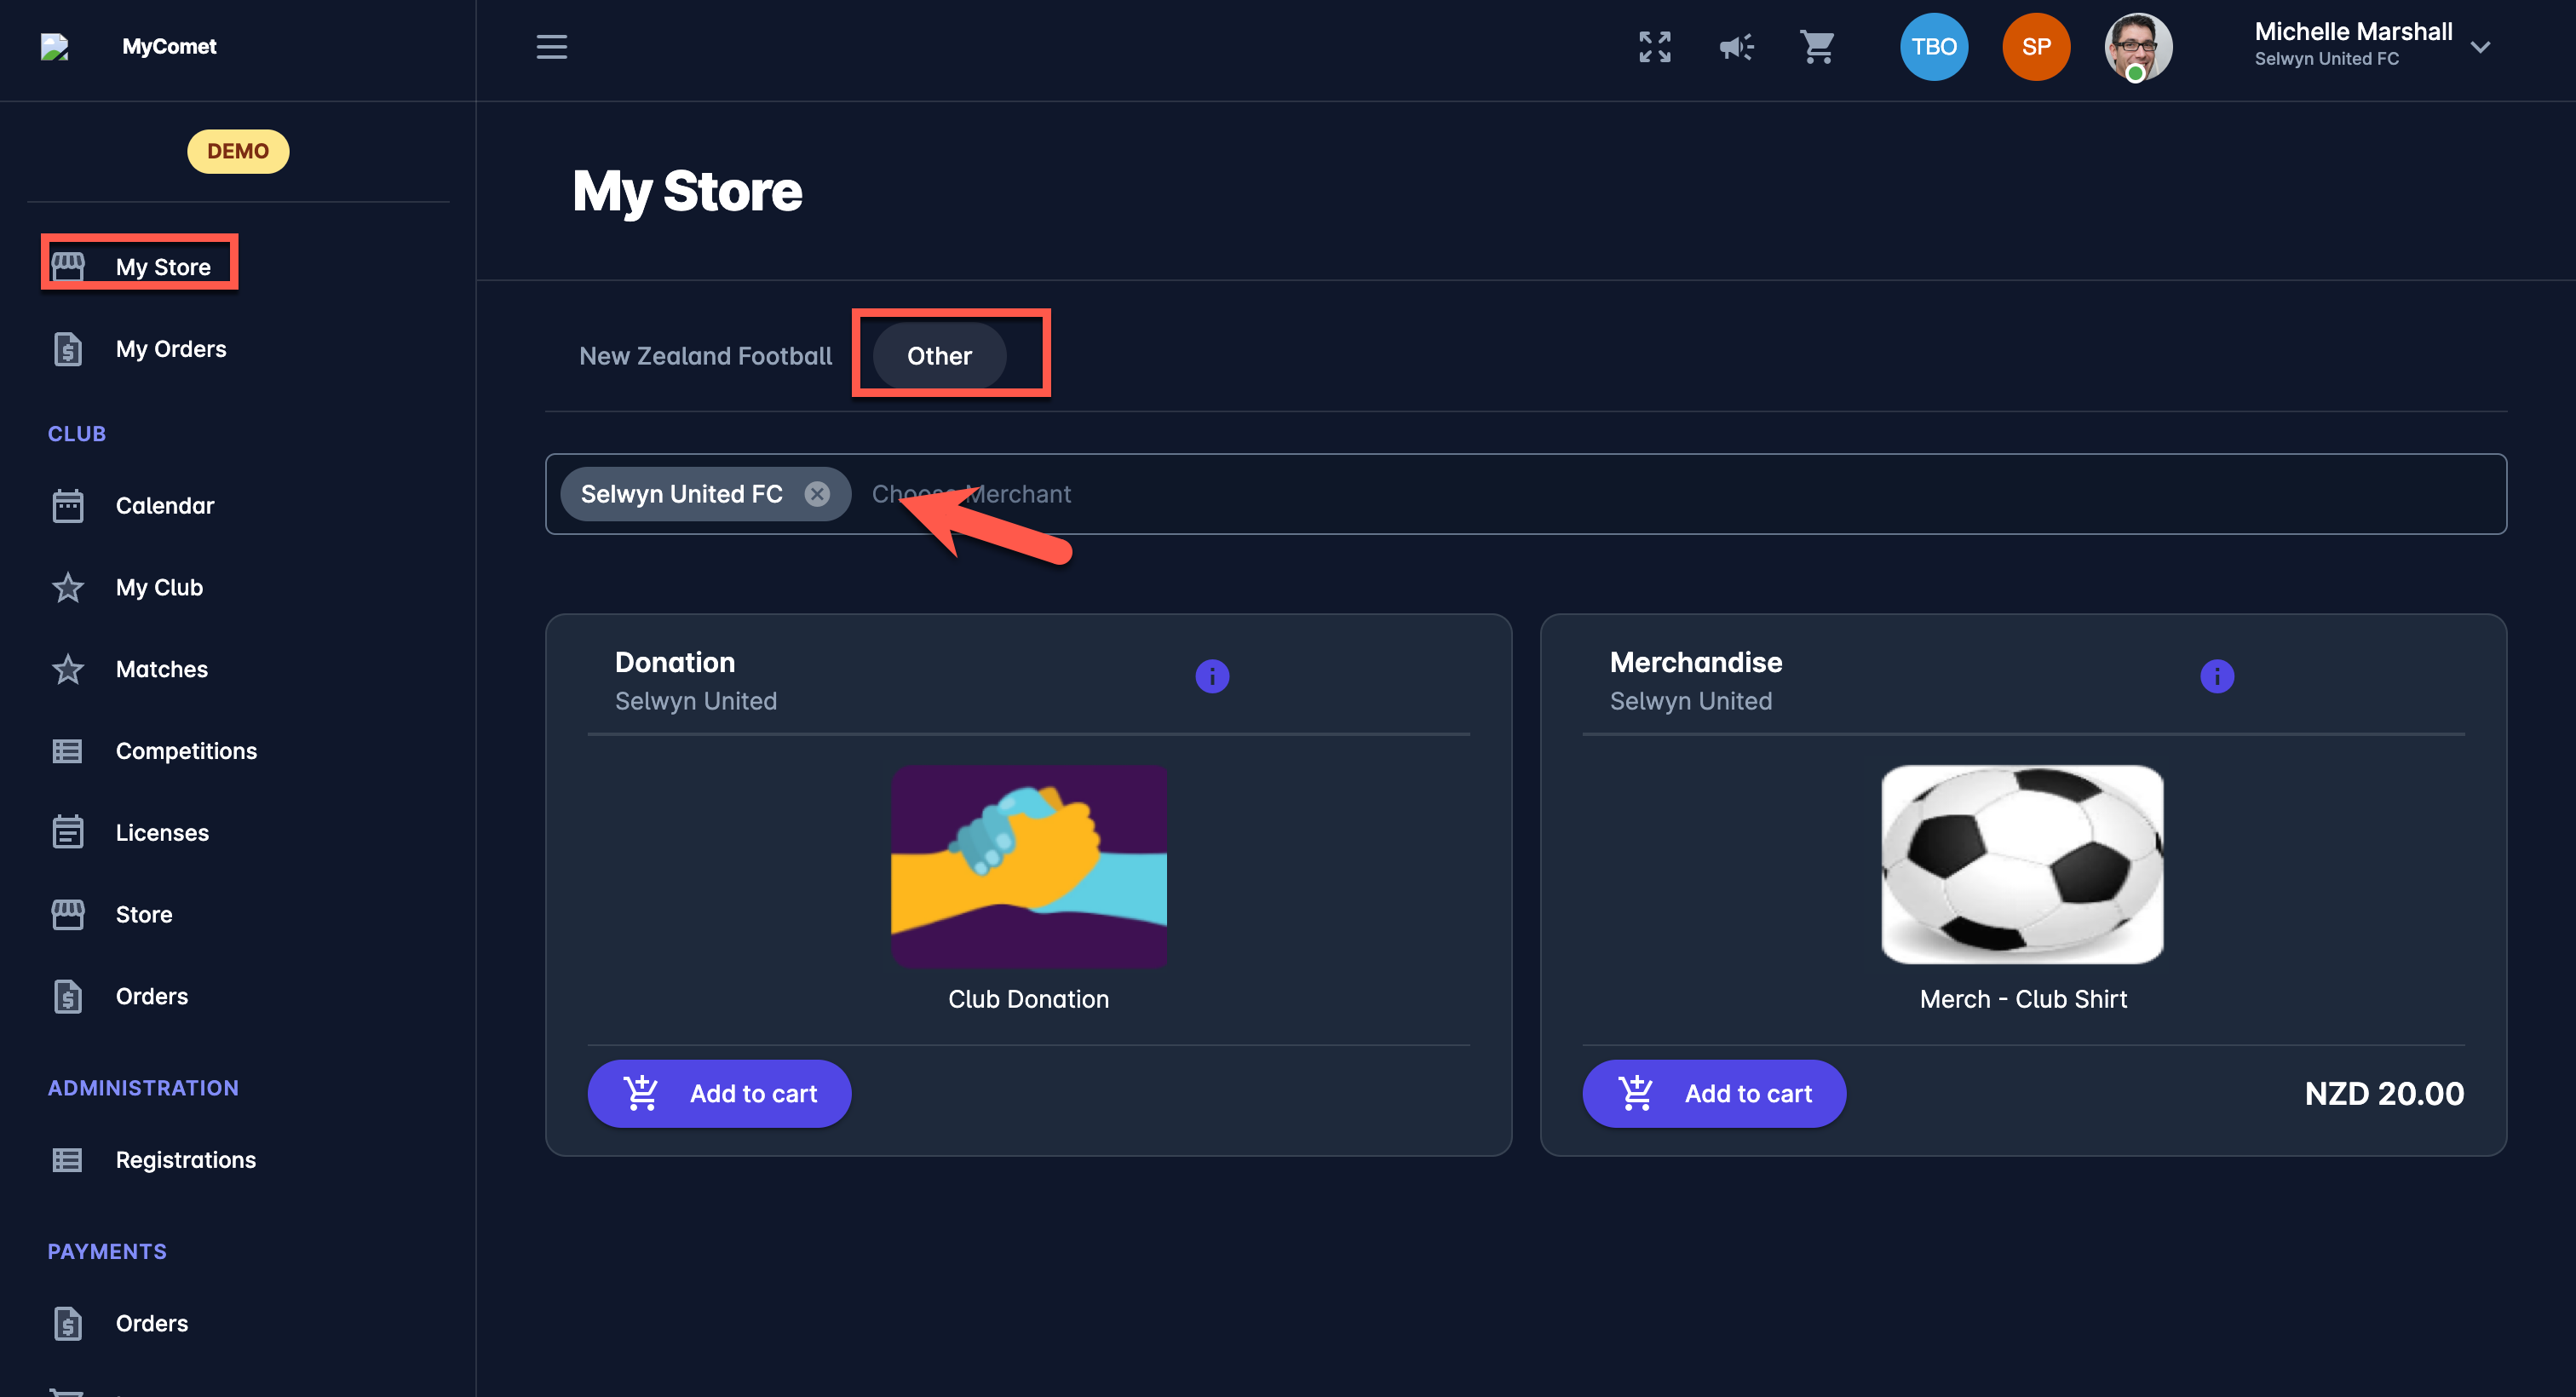This screenshot has width=2576, height=1397.
Task: Switch to the New Zealand Football tab
Action: point(705,356)
